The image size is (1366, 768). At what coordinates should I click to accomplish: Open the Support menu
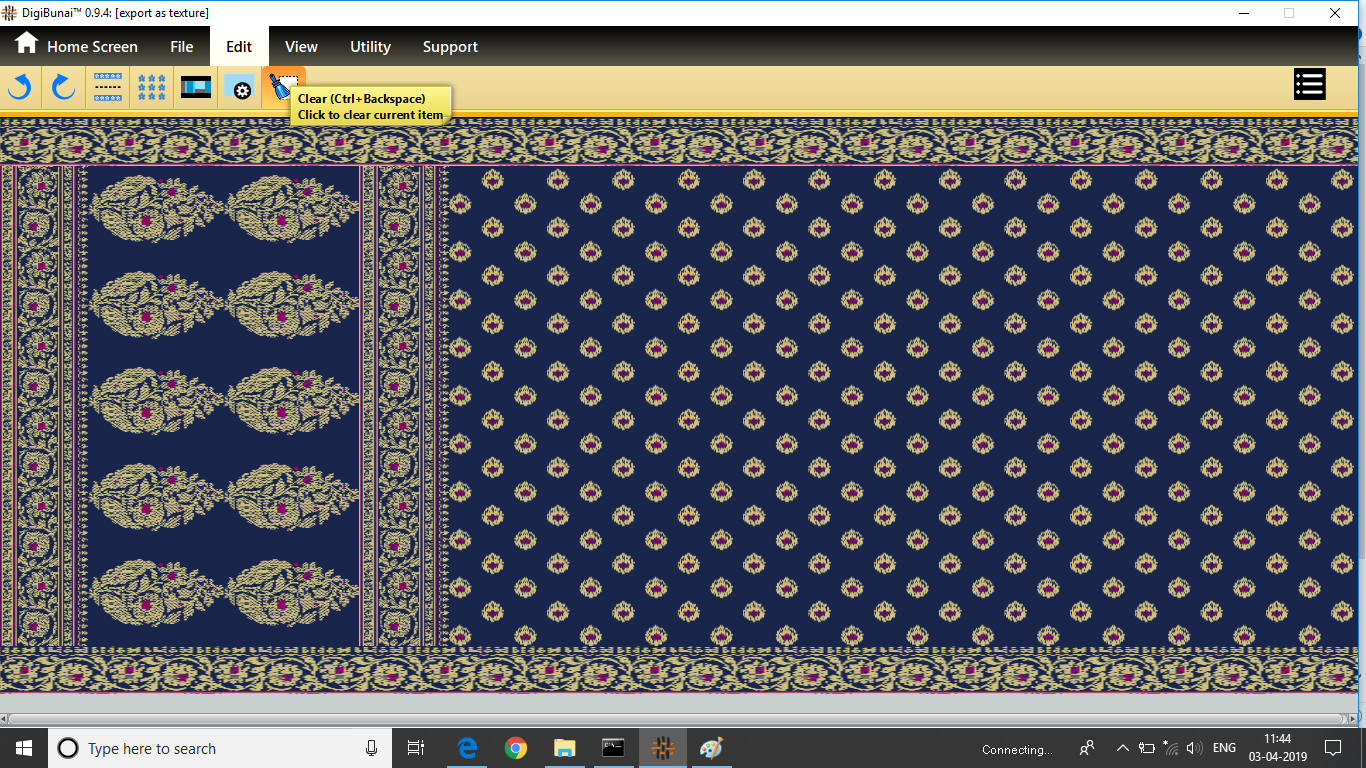point(450,46)
